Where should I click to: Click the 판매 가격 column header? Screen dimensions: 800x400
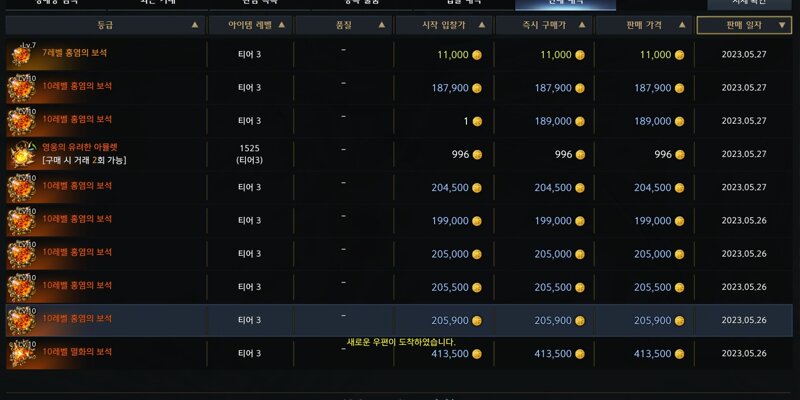(x=644, y=25)
